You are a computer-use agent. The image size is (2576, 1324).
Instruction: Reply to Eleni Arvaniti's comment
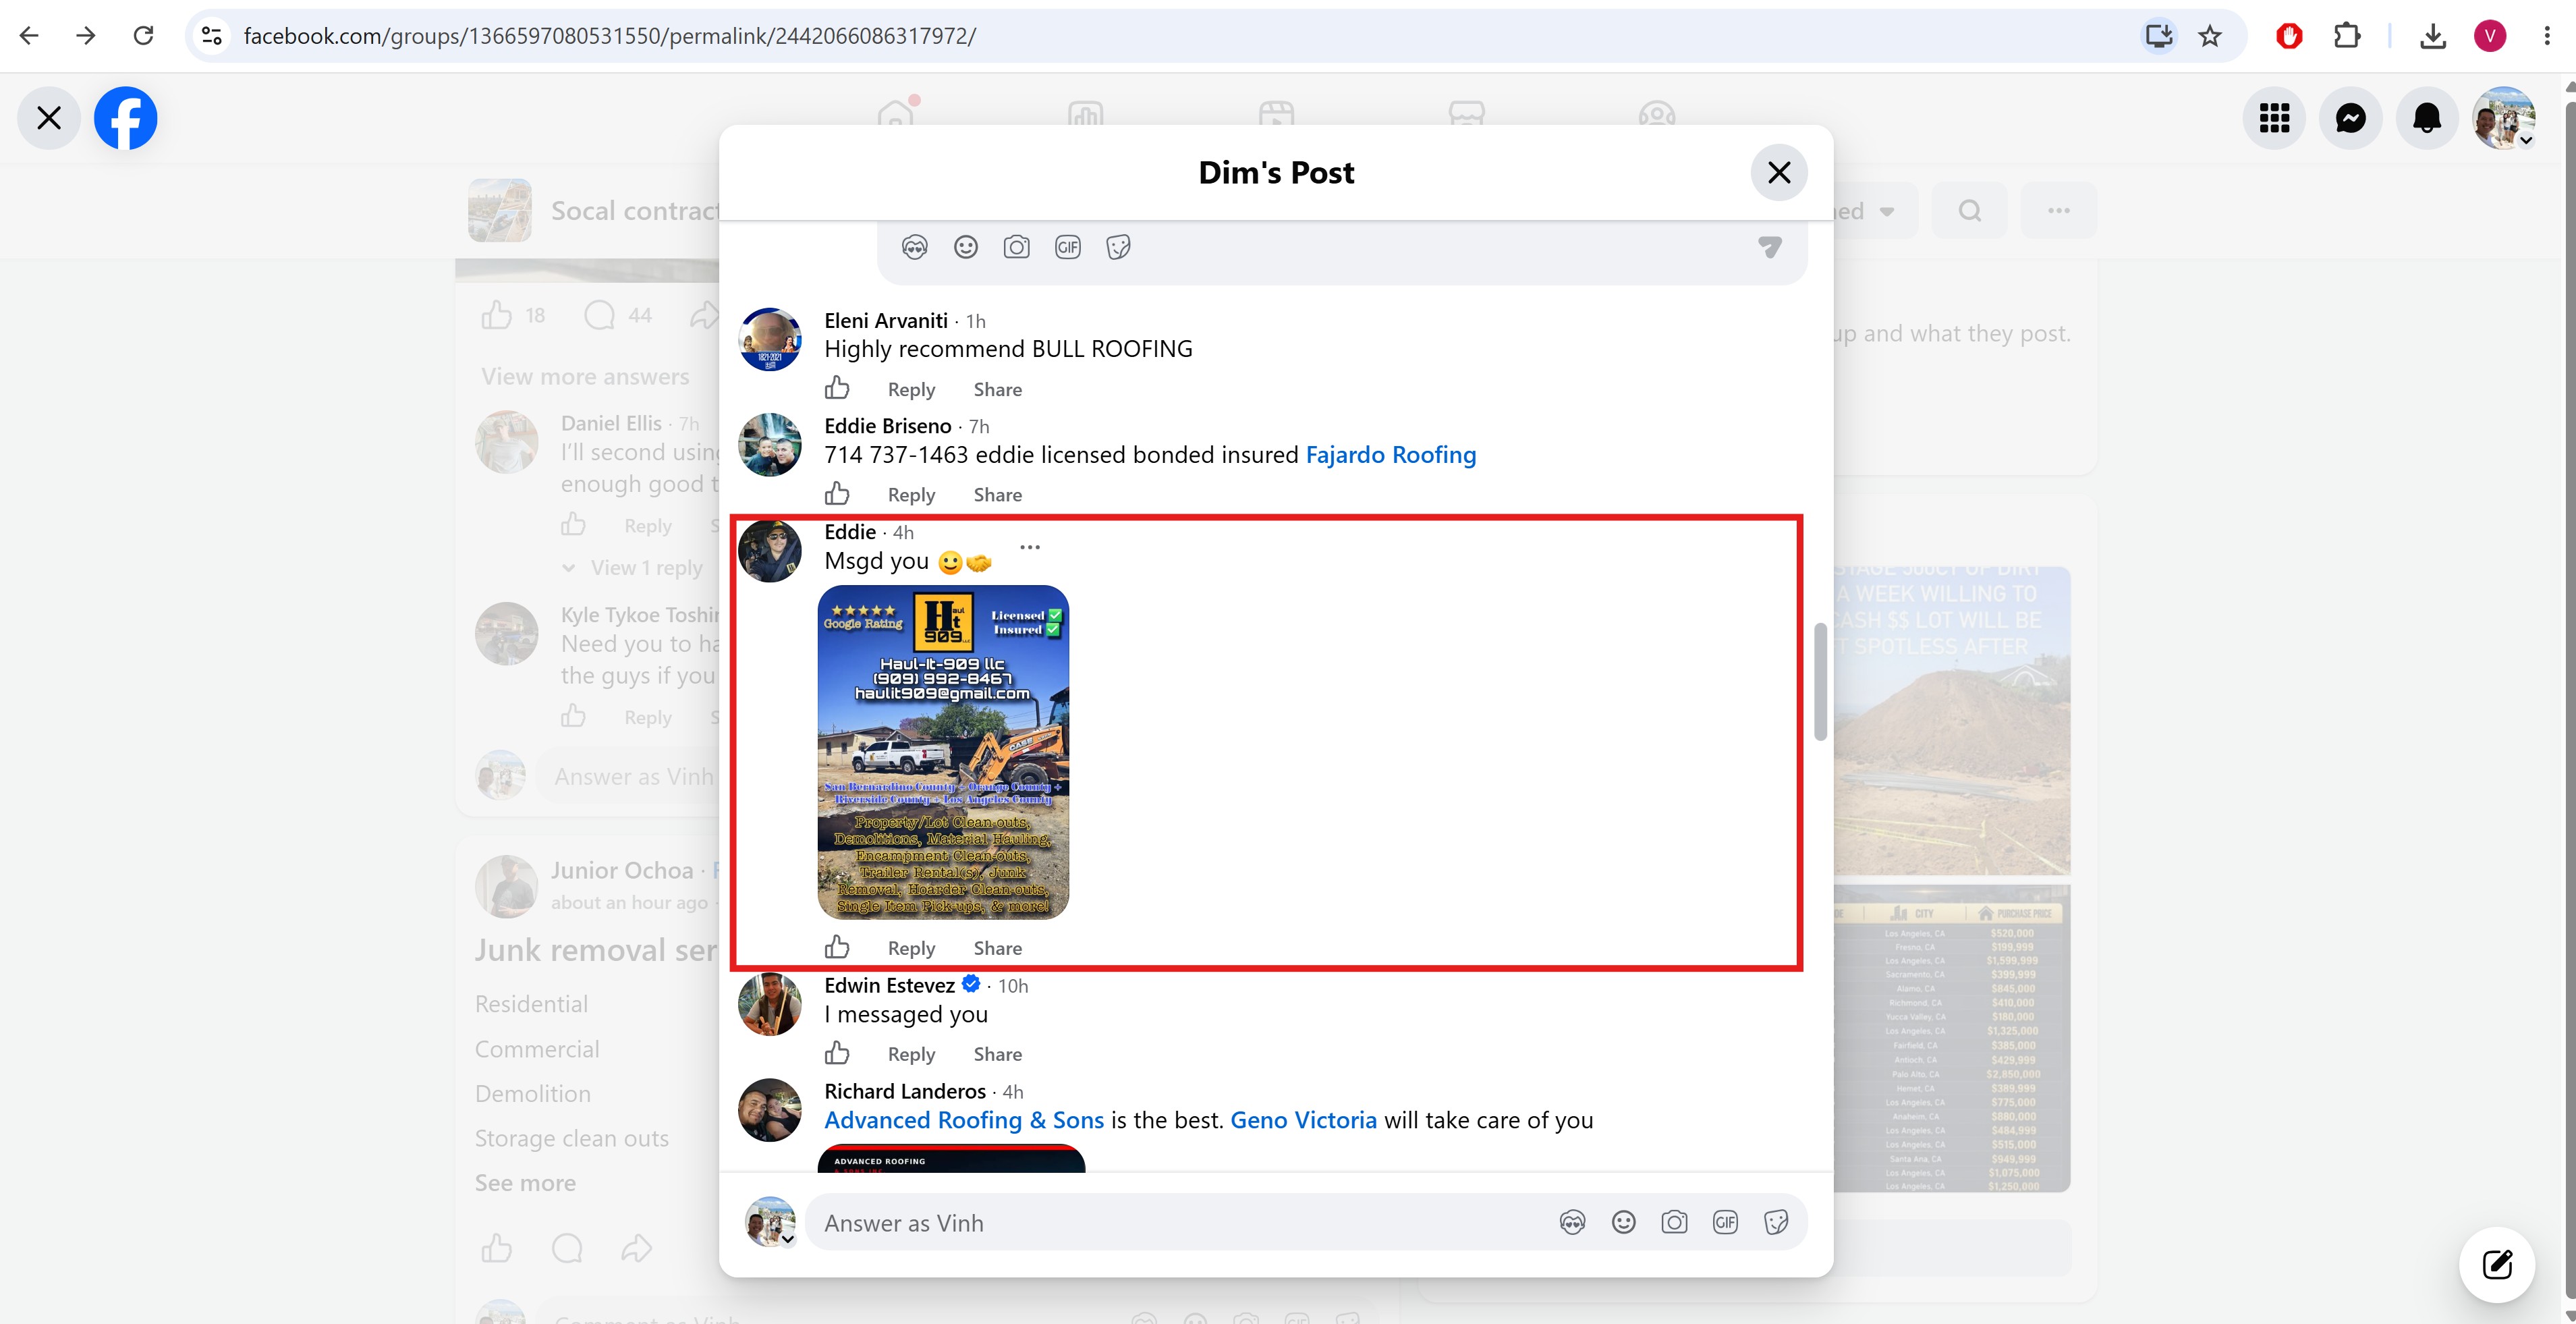click(911, 390)
